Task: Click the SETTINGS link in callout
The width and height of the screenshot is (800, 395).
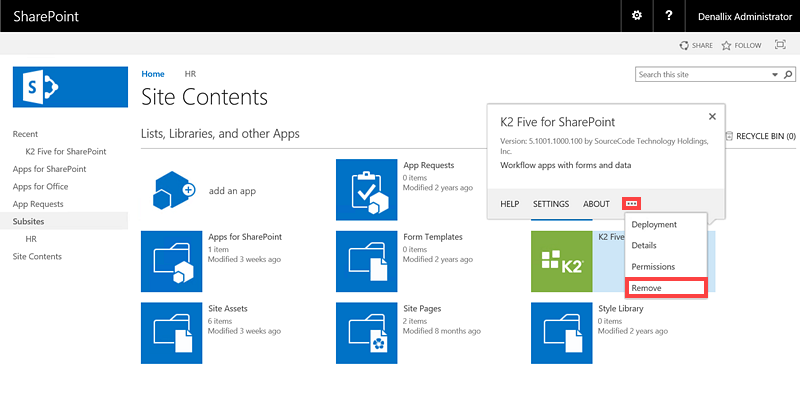Action: point(551,204)
